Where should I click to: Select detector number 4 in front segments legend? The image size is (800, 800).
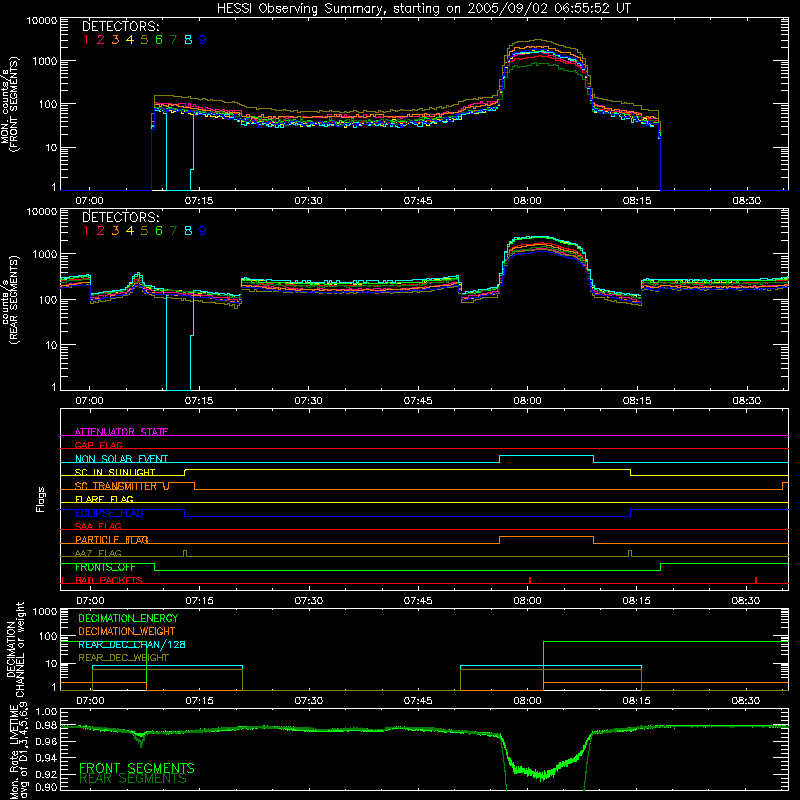[130, 39]
